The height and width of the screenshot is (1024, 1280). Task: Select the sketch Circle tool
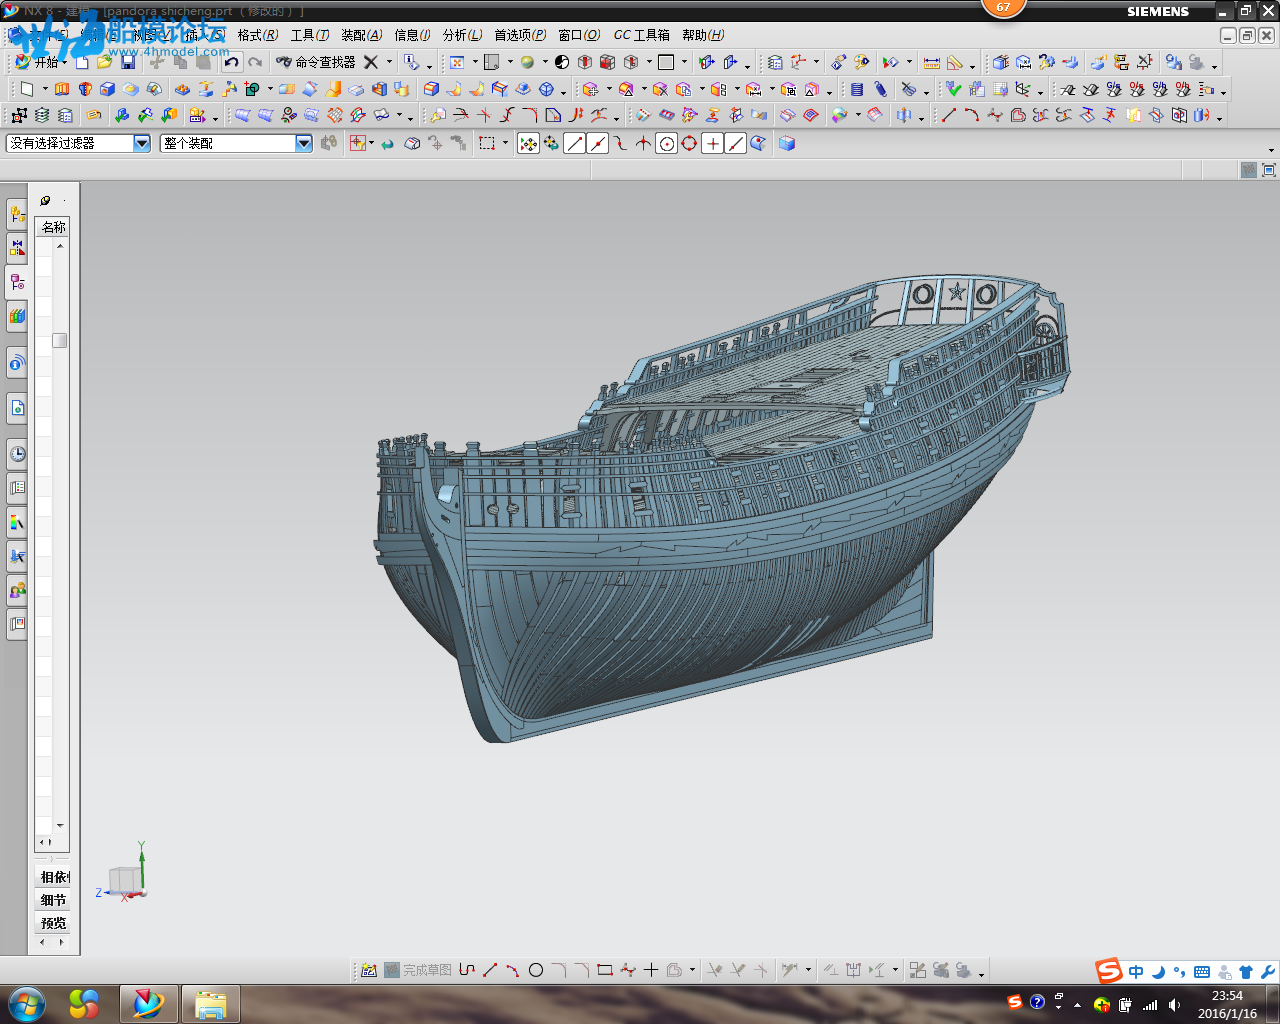click(x=536, y=970)
